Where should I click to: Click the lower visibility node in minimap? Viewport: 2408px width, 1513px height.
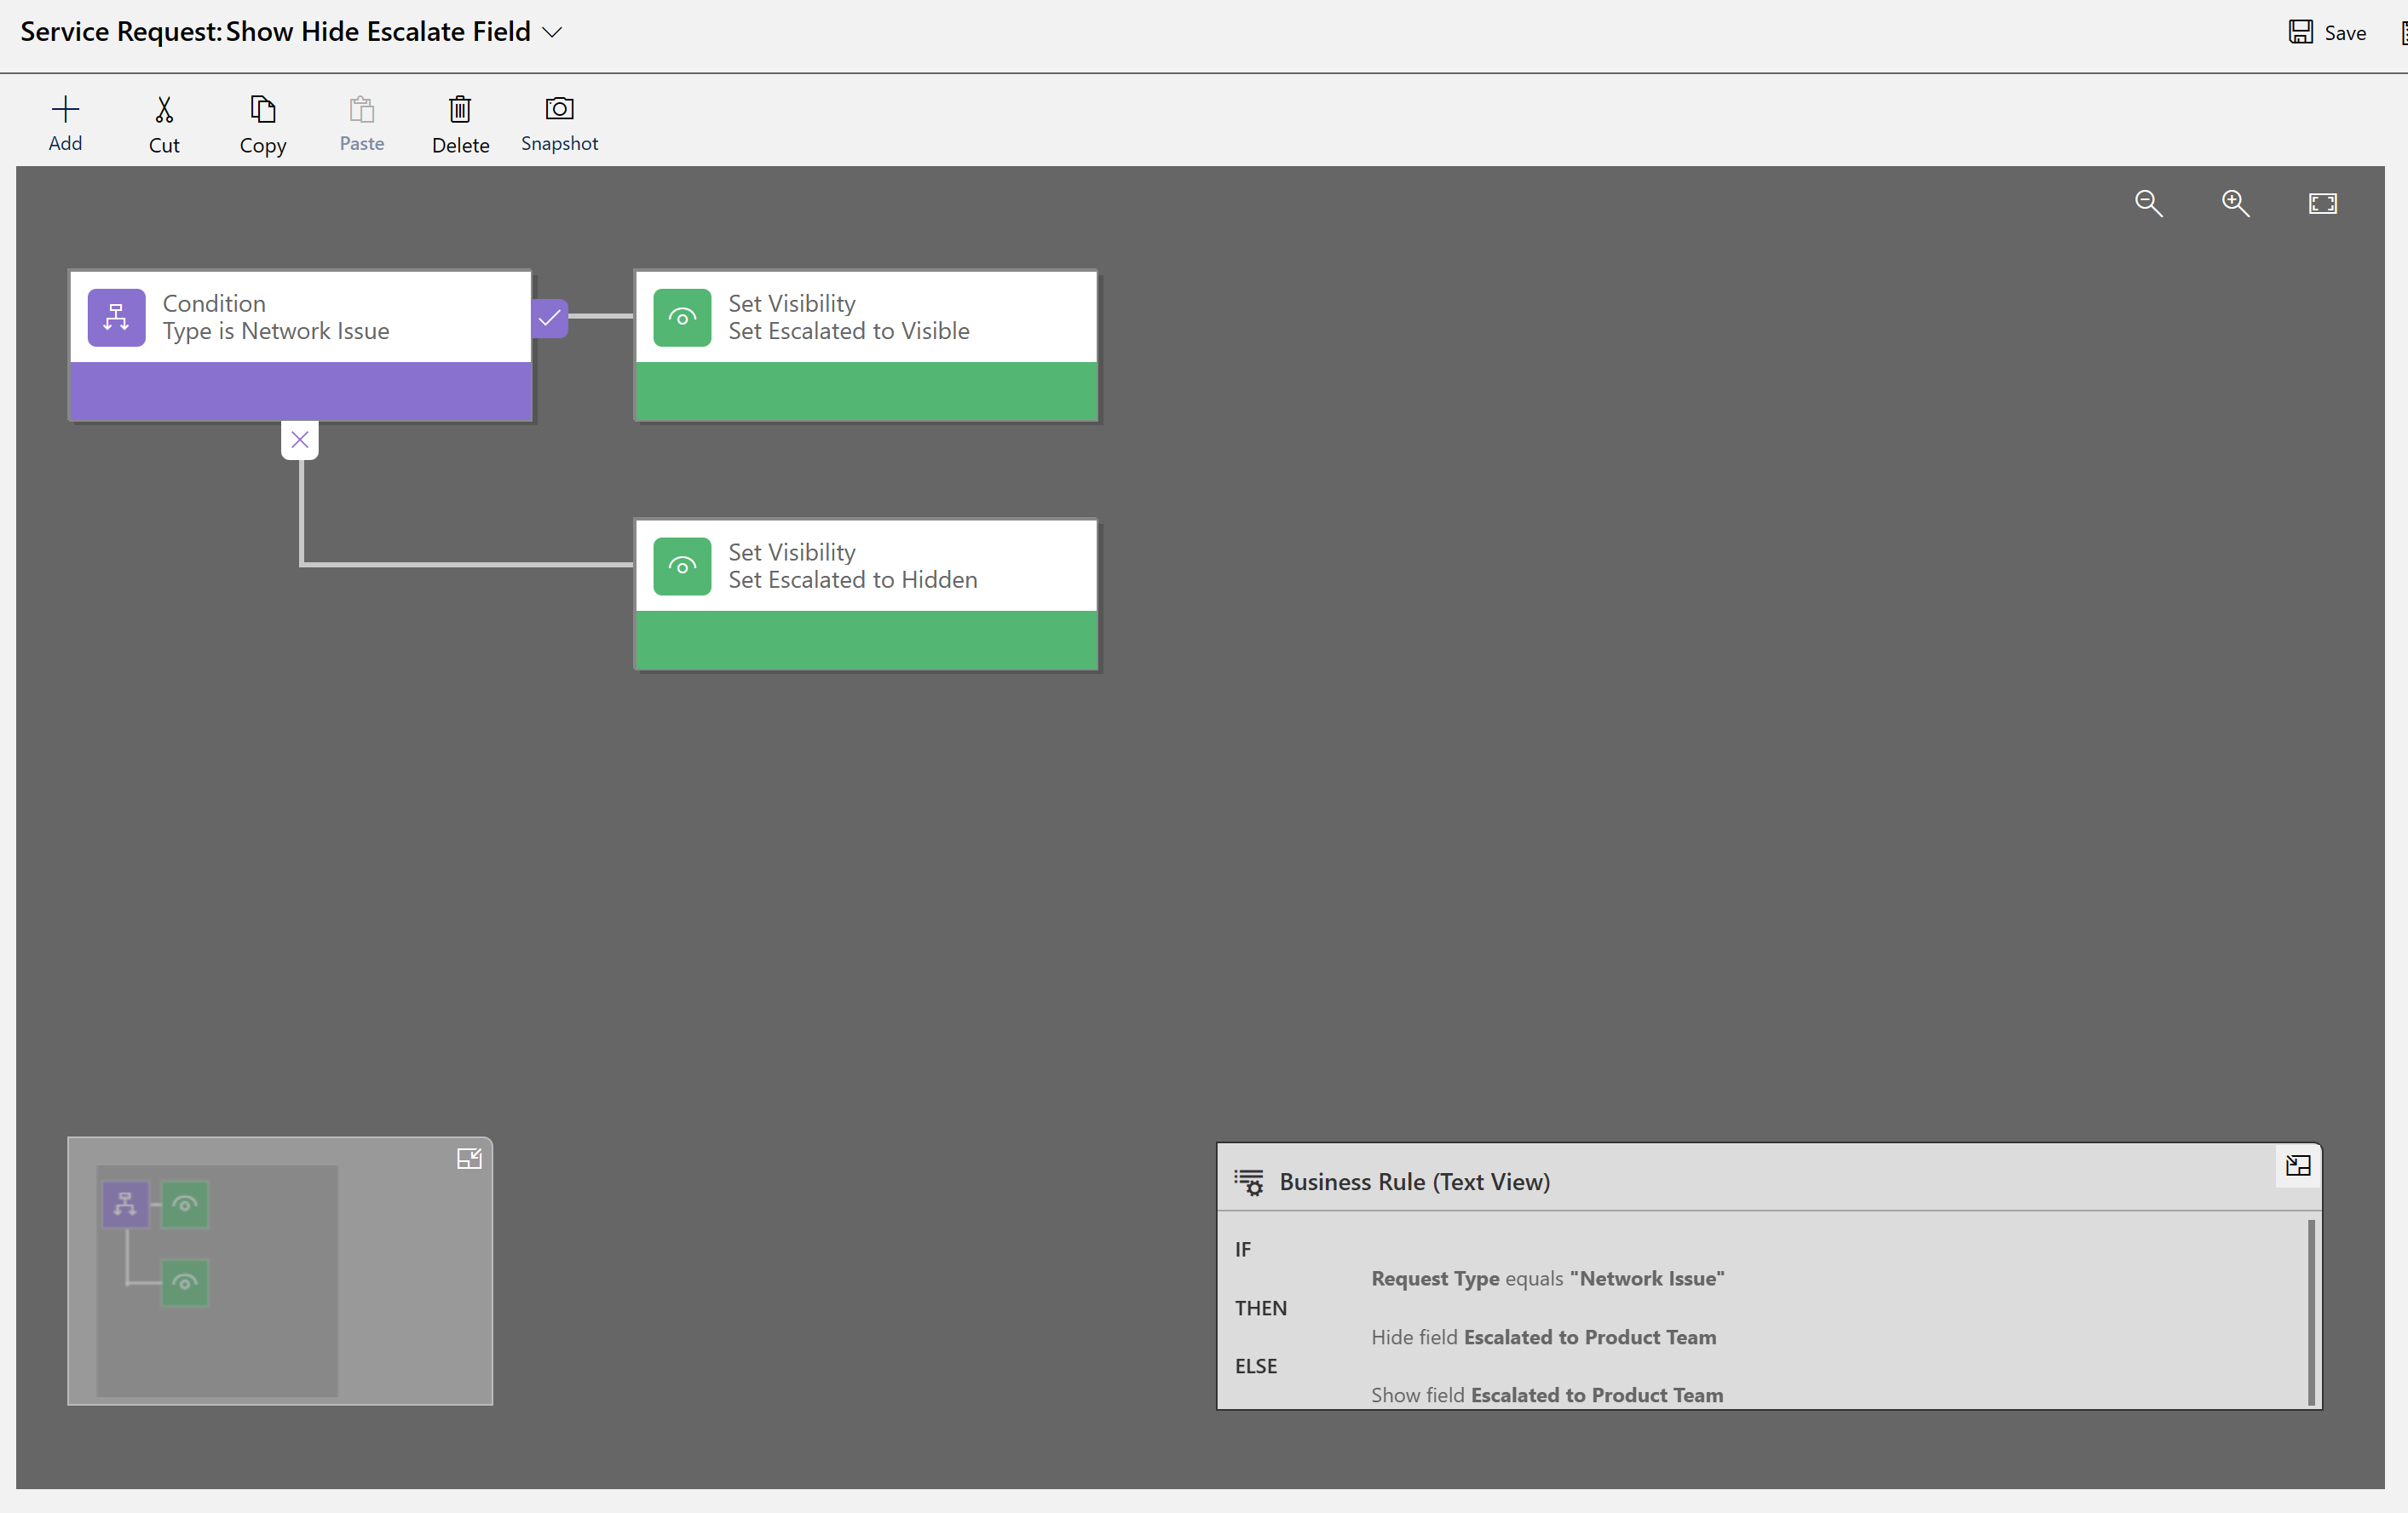coord(185,1282)
